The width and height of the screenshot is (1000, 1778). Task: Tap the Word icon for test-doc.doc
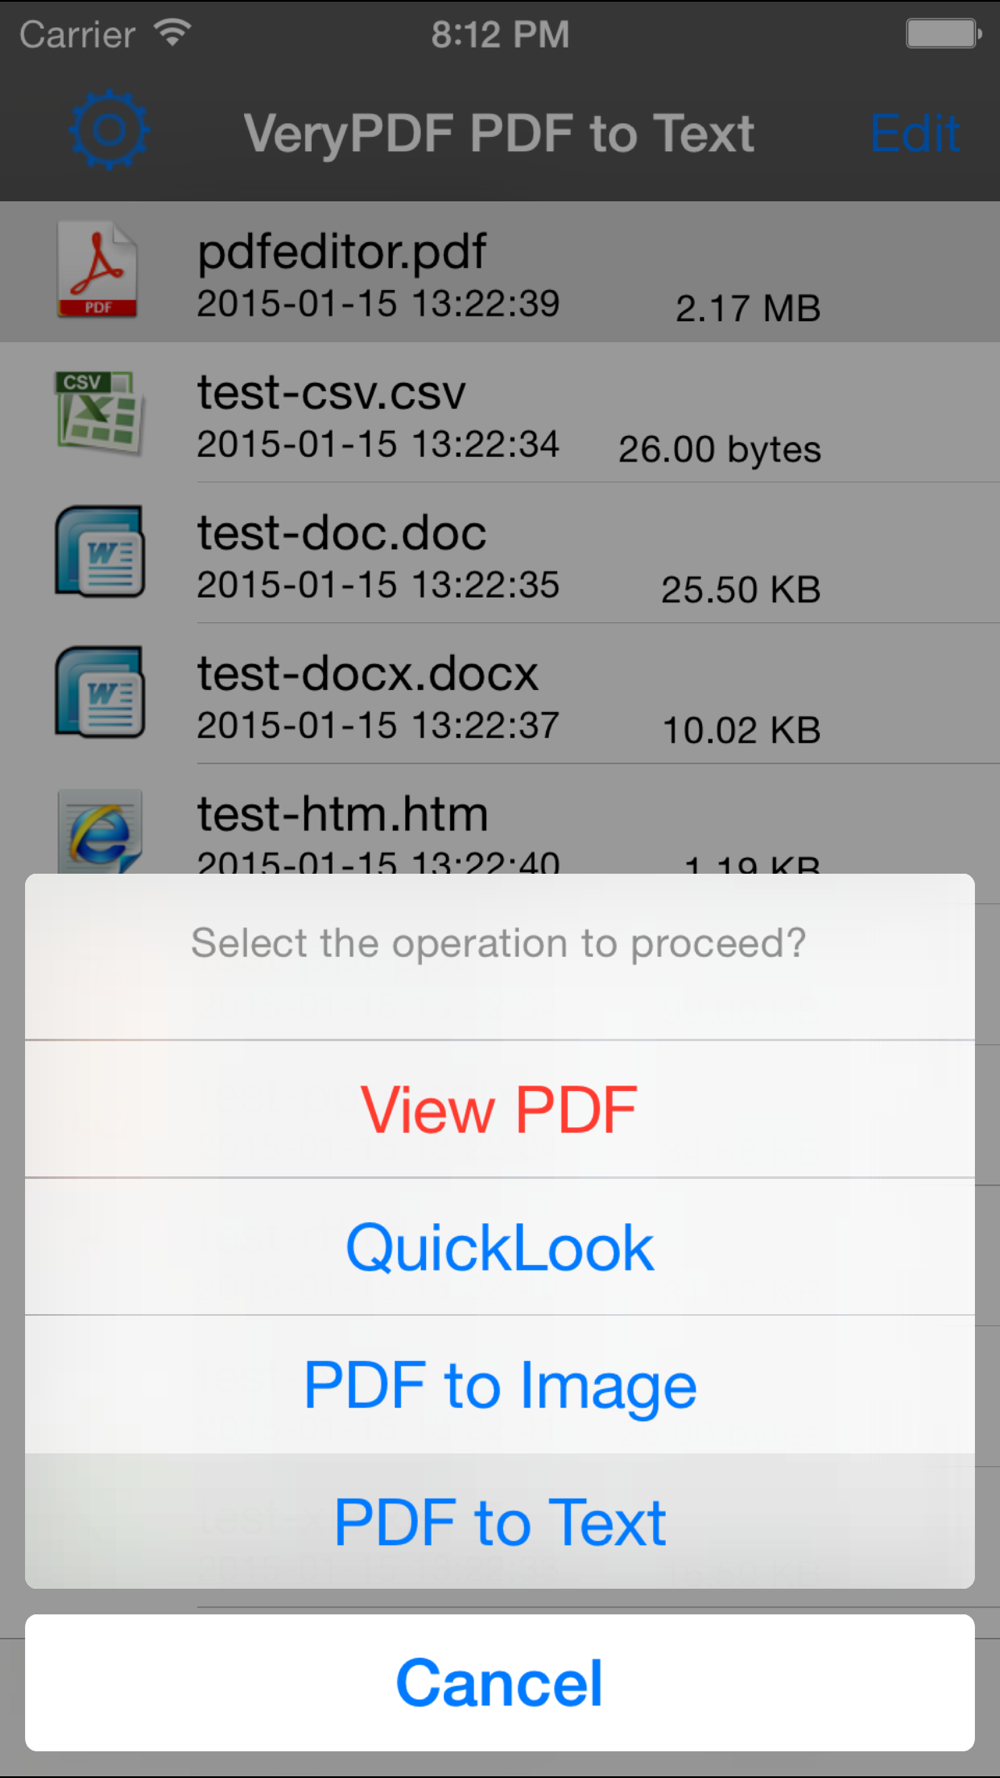pos(99,552)
